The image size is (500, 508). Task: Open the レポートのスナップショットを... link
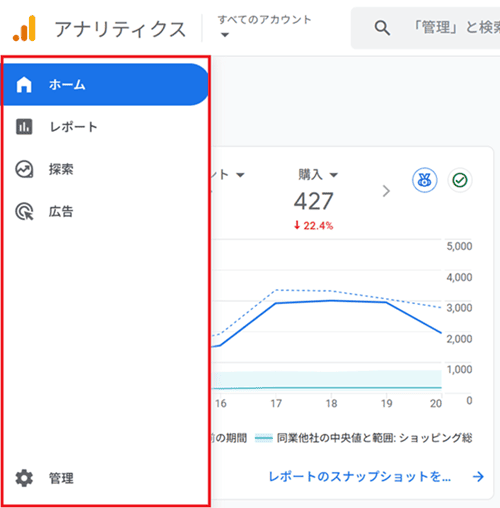[359, 476]
